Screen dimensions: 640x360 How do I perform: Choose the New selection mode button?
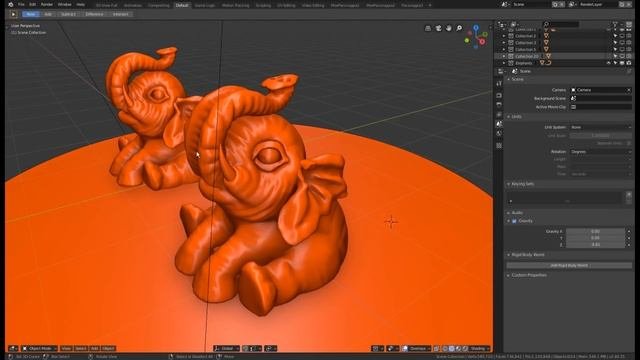click(30, 14)
